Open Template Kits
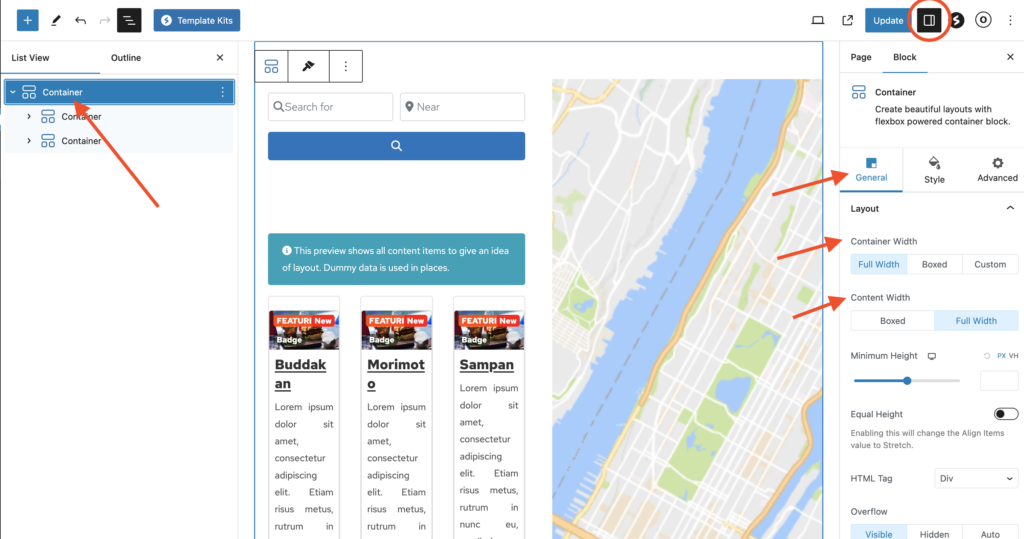 197,20
